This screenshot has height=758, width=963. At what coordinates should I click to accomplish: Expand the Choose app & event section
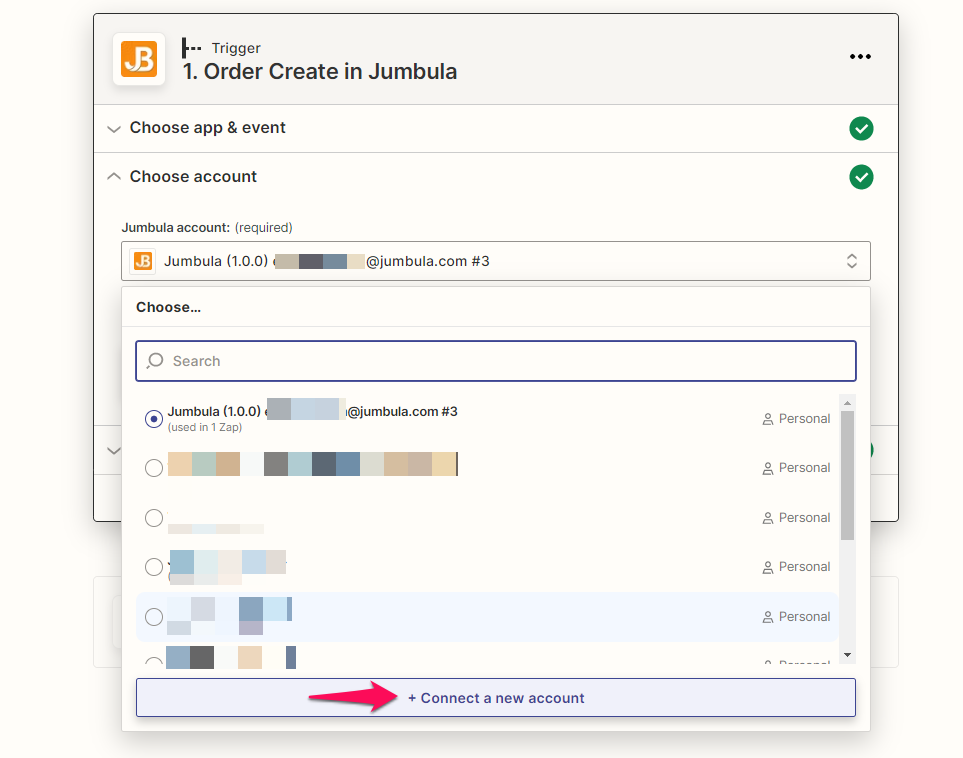click(114, 128)
